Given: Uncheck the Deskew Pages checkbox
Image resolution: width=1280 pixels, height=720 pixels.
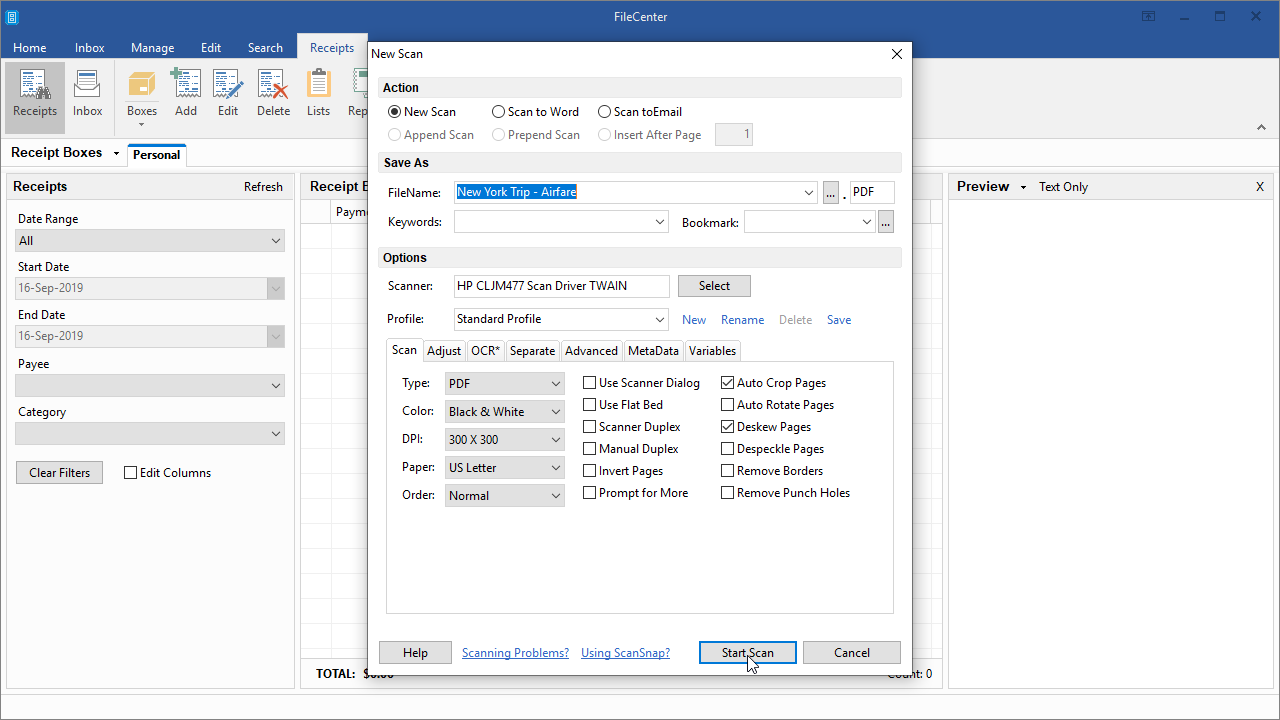Looking at the screenshot, I should coord(728,427).
